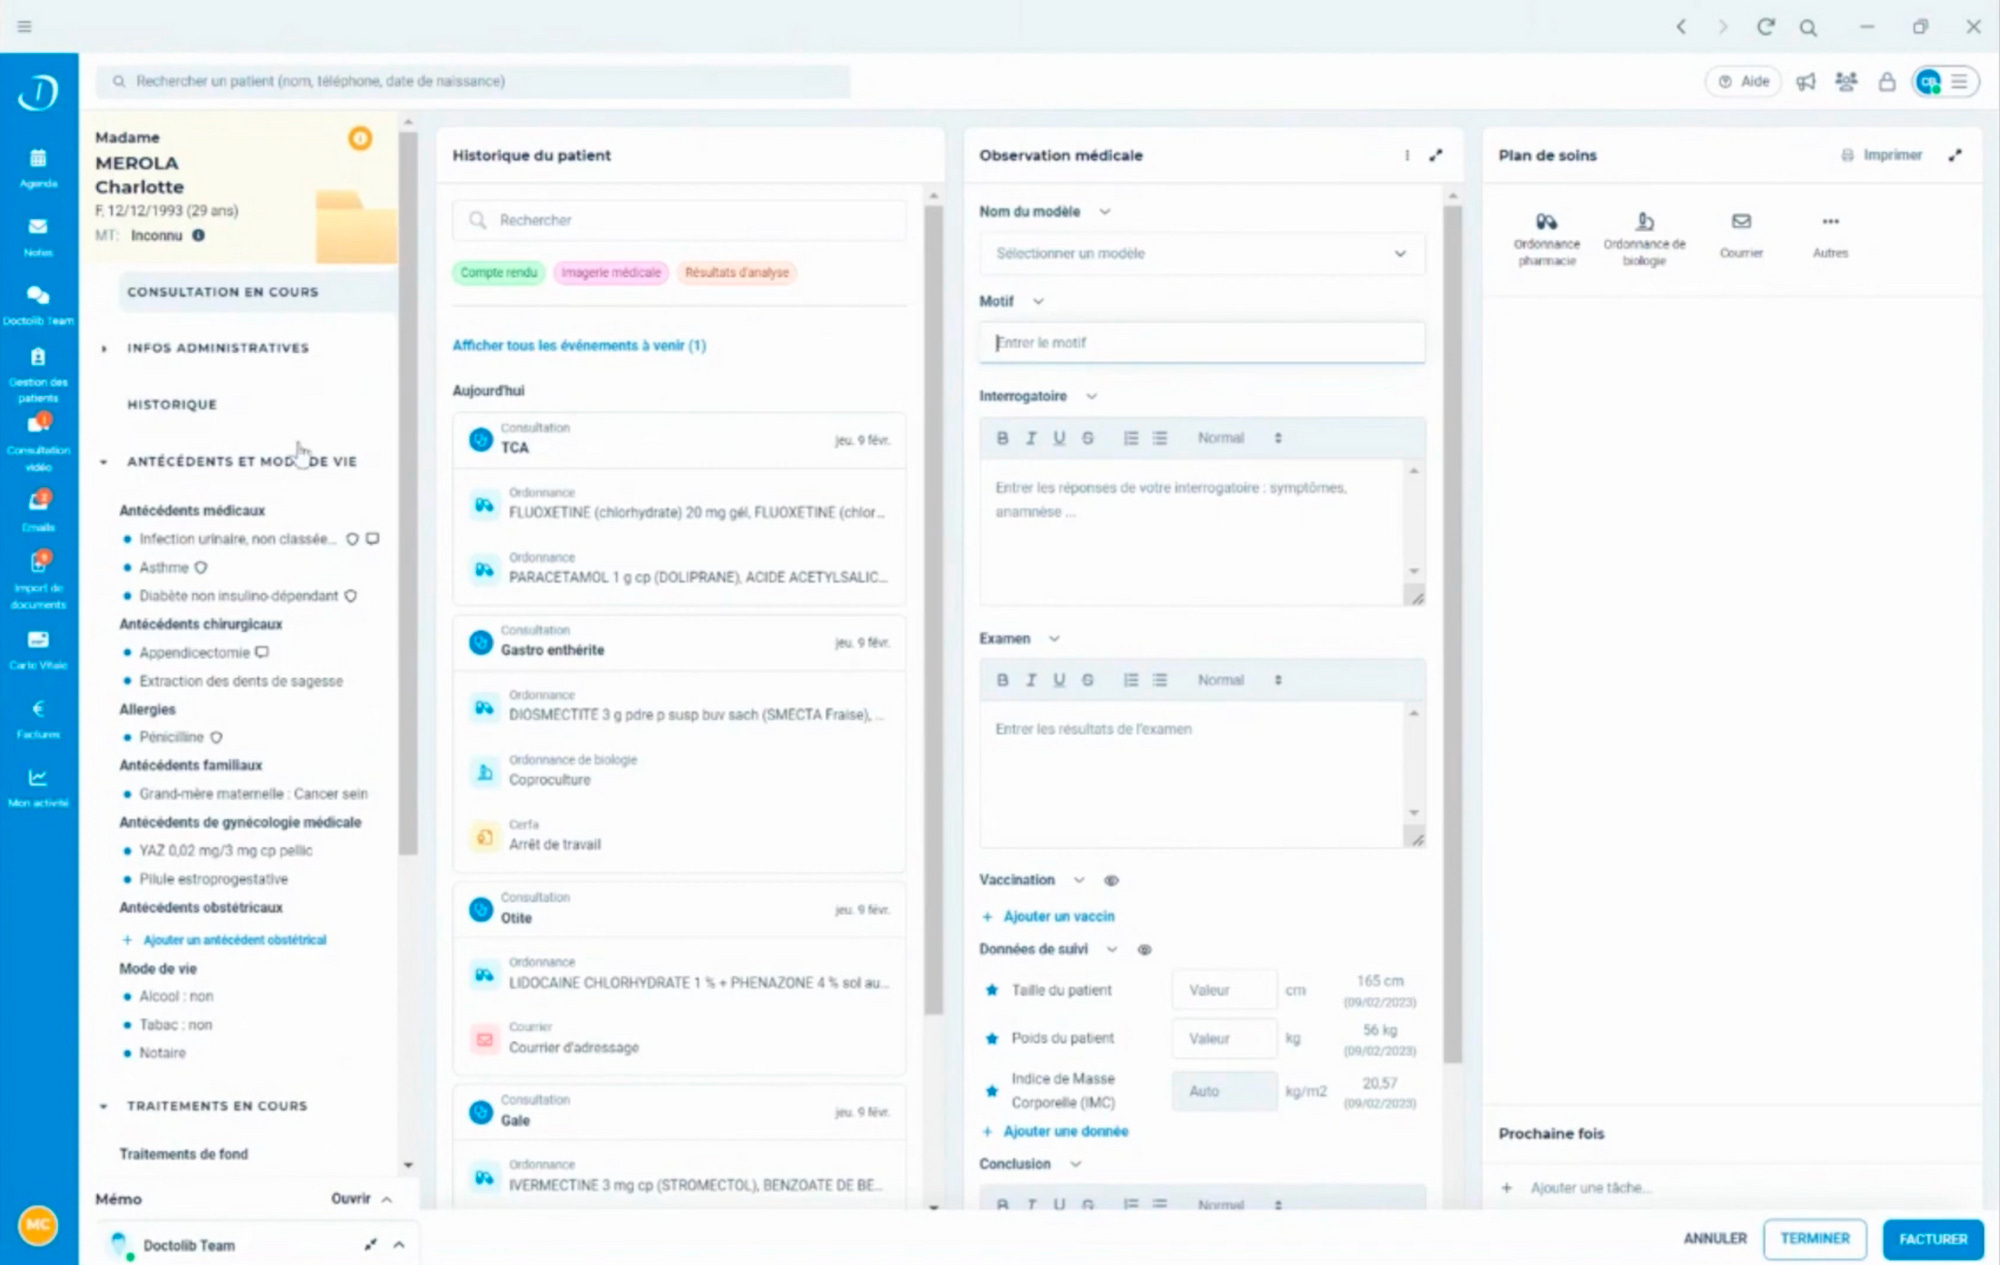Viewport: 2000px width, 1265px height.
Task: Toggle Données de suivi eye icon
Action: click(1144, 950)
